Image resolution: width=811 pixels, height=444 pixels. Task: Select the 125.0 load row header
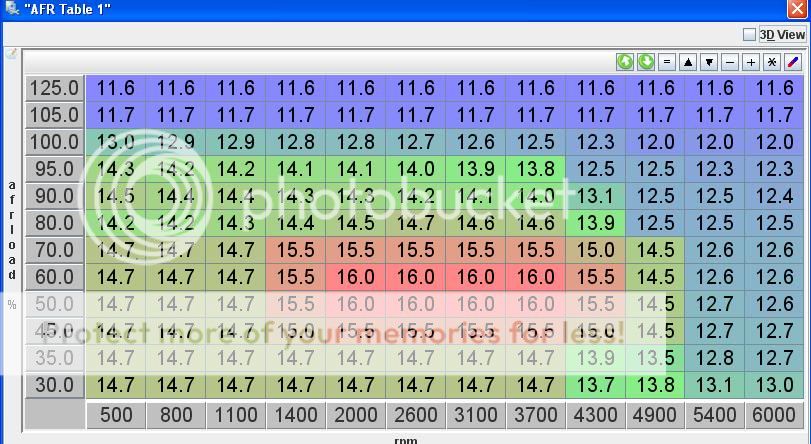[x=54, y=88]
